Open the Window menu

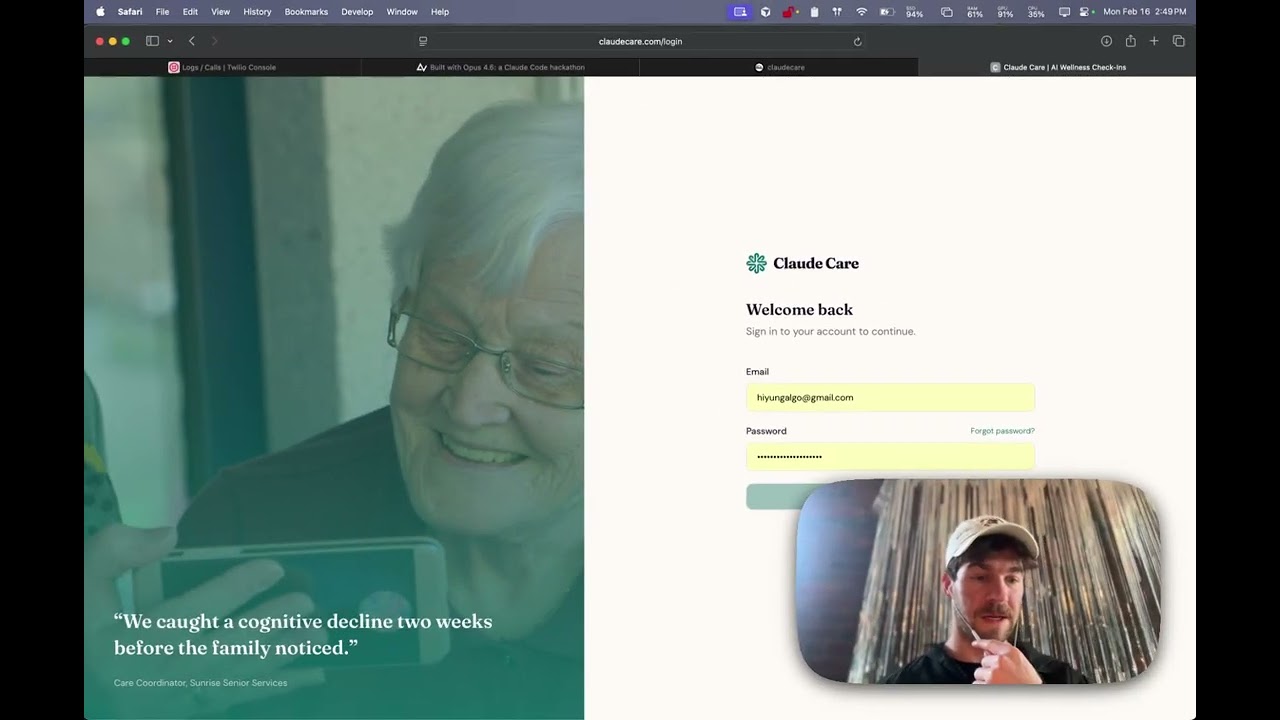click(x=402, y=12)
